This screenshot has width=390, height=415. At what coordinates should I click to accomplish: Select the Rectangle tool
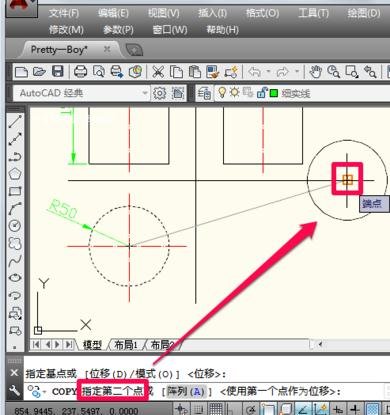coord(15,191)
